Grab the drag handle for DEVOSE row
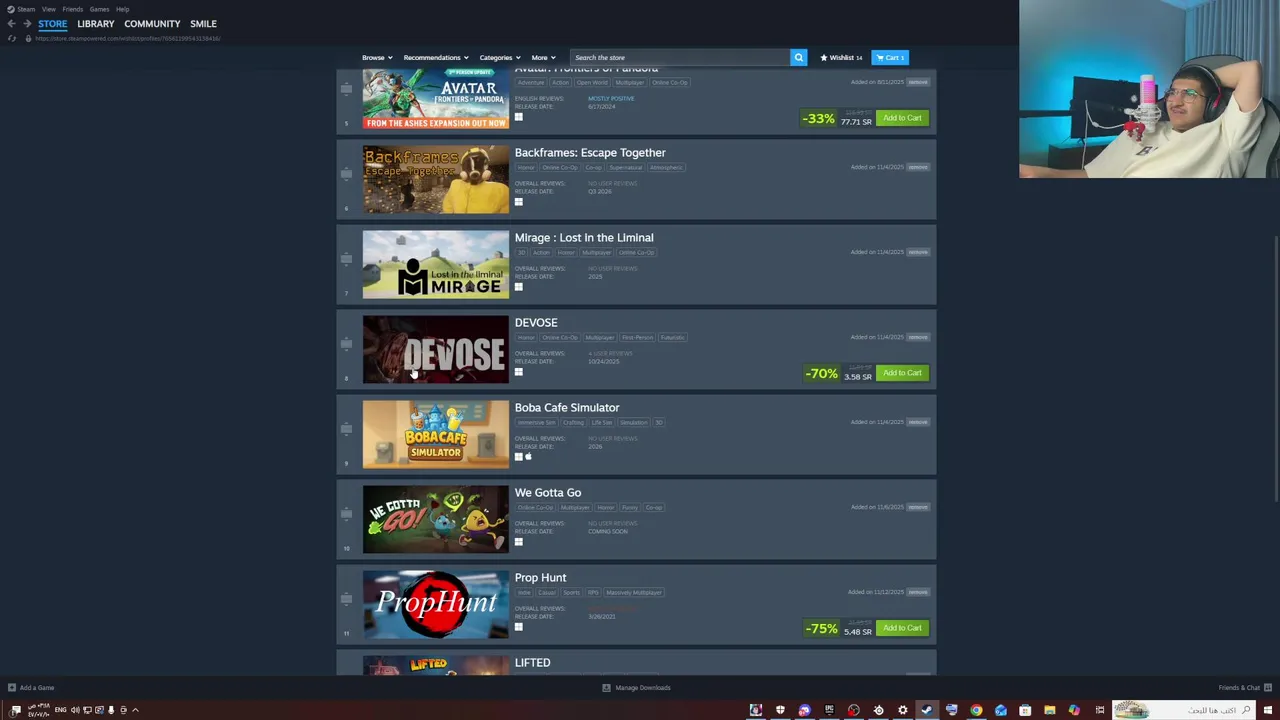 [x=346, y=344]
